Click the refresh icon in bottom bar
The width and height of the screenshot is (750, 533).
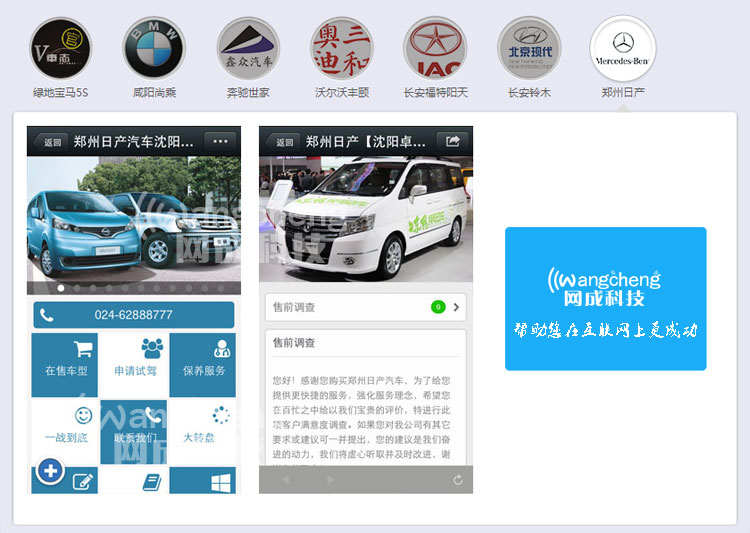click(458, 480)
